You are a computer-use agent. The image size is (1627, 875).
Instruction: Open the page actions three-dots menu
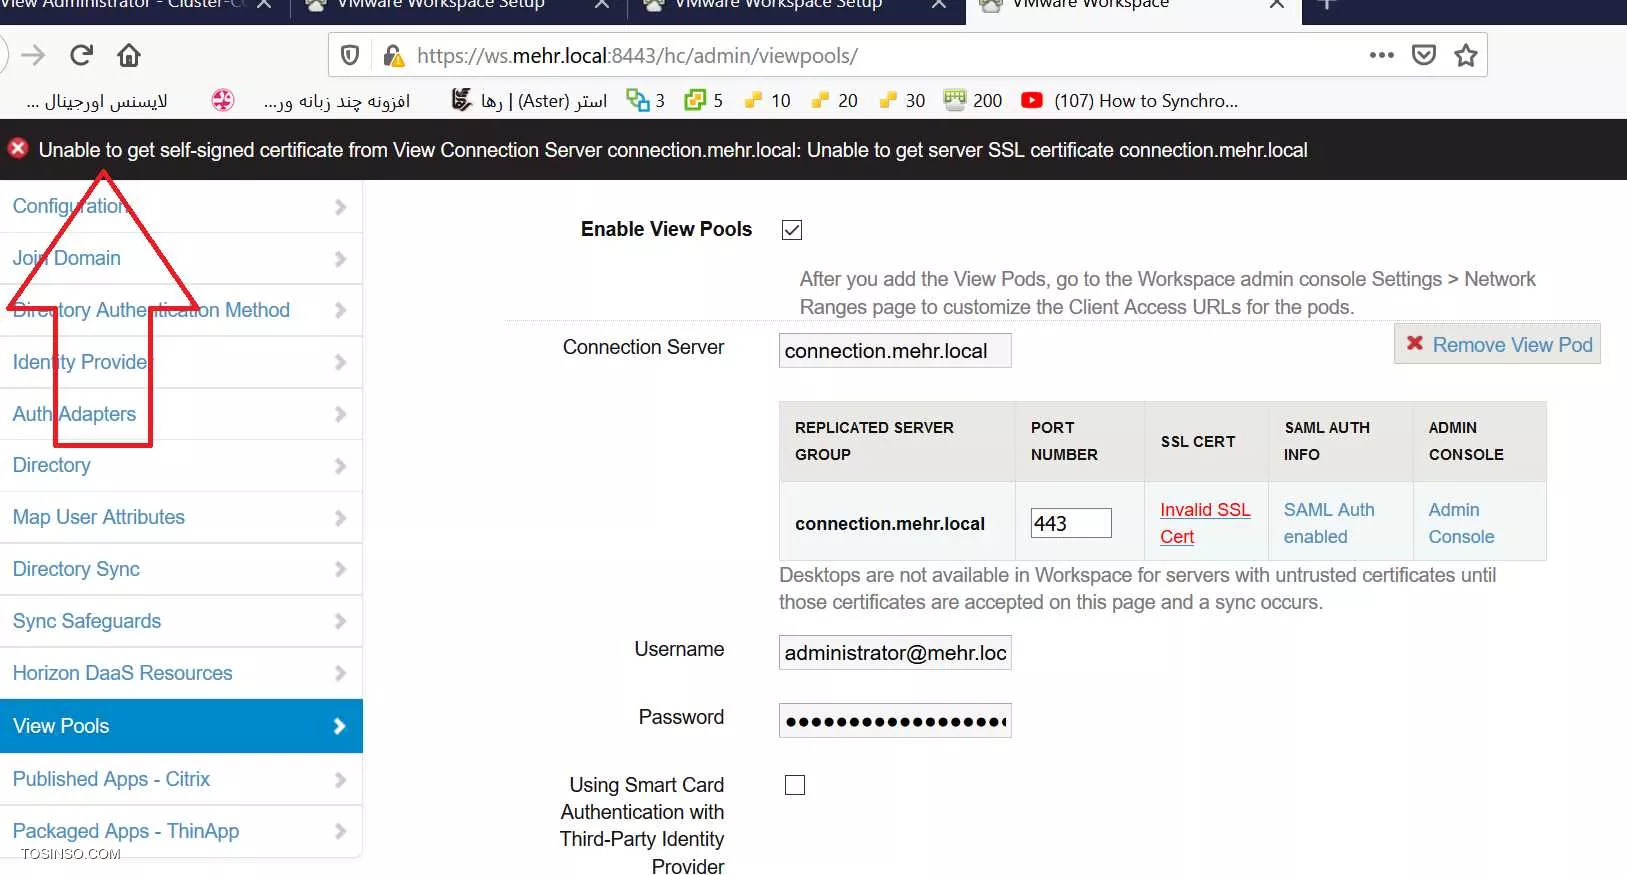coord(1382,55)
